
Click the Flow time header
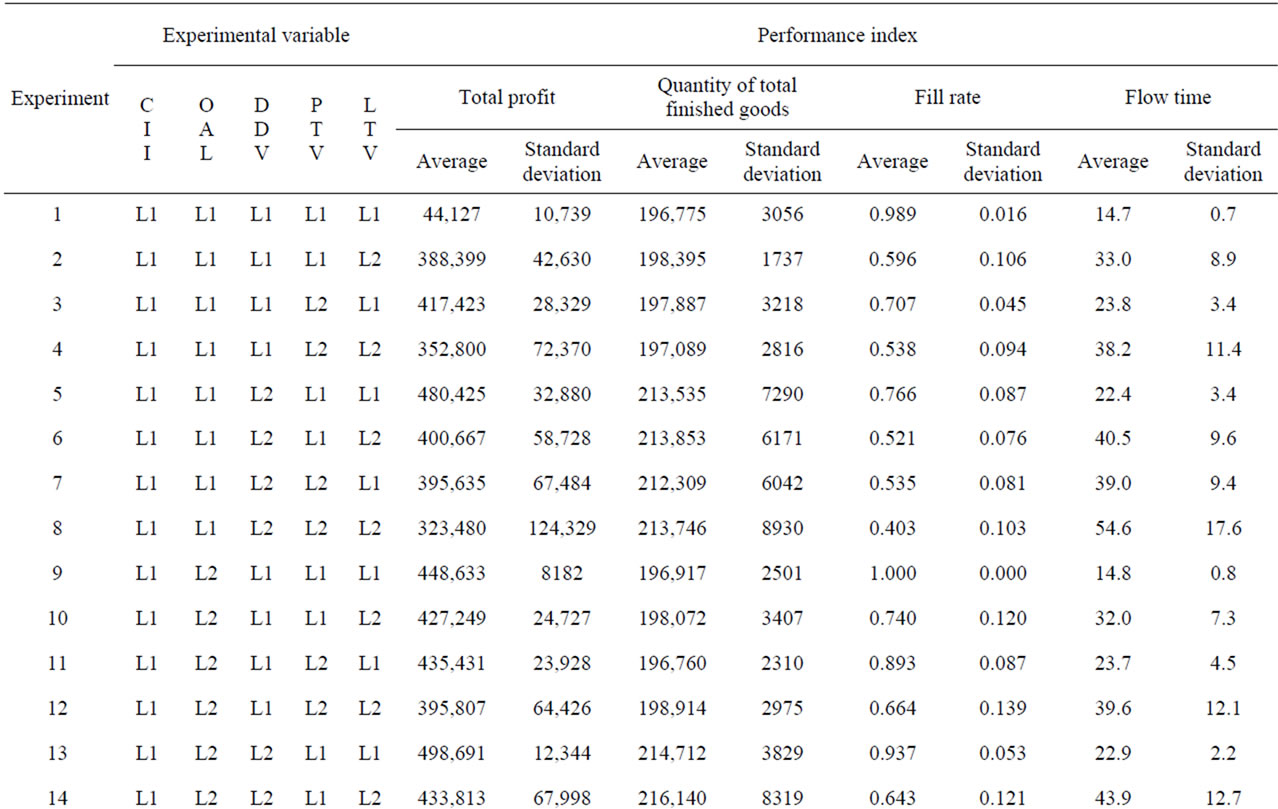pos(1168,98)
